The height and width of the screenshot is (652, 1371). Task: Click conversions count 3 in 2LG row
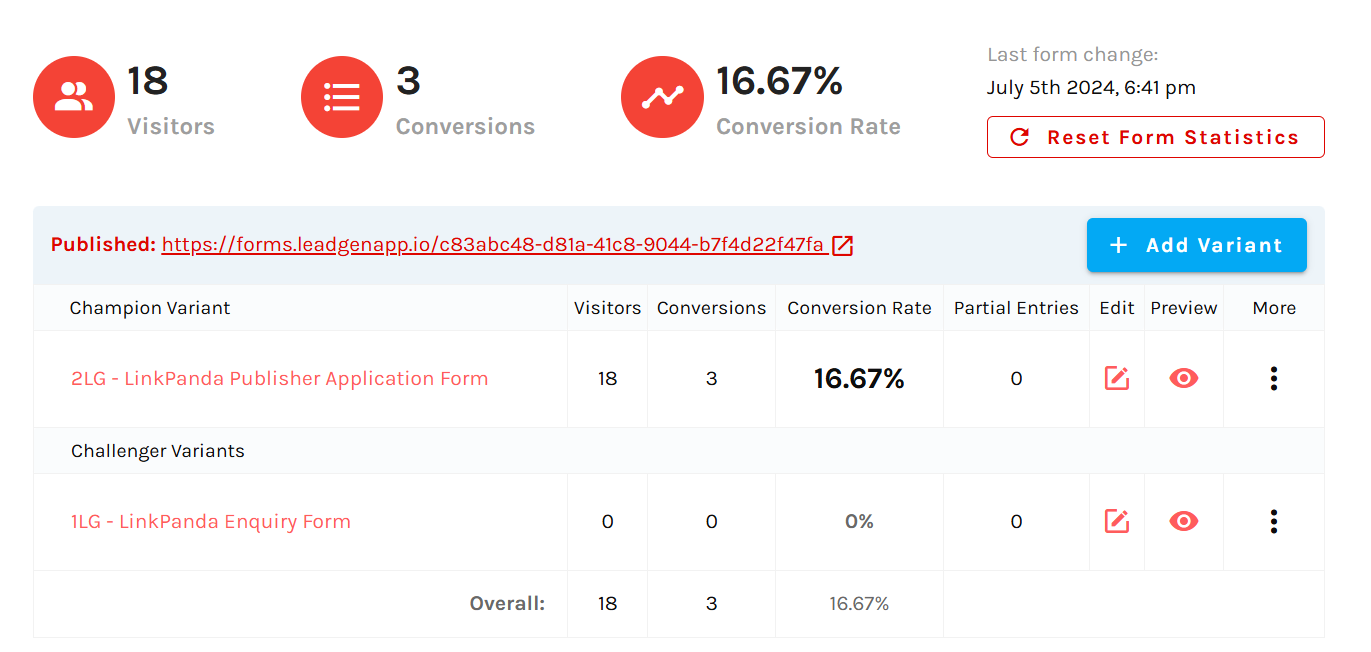(712, 379)
